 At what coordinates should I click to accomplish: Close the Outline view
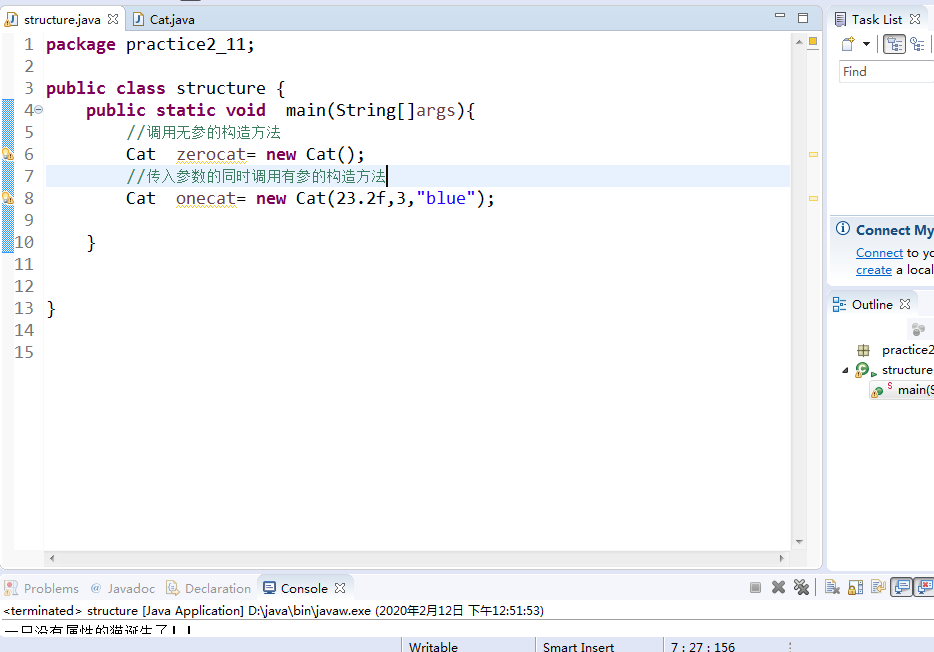coord(905,304)
